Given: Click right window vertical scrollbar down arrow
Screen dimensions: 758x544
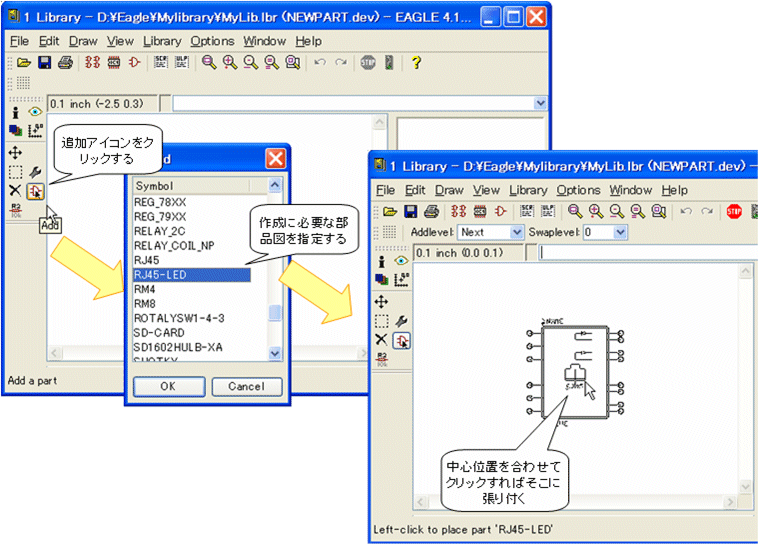Looking at the screenshot, I should coord(745,486).
